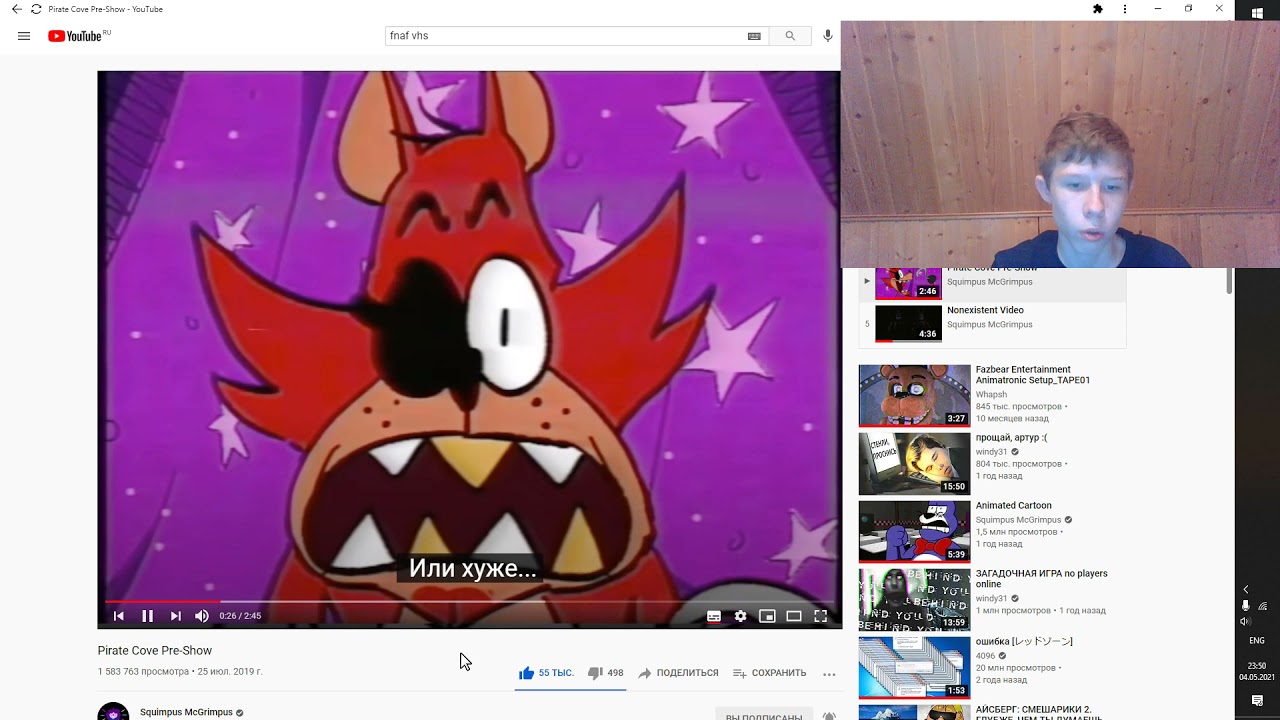This screenshot has width=1280, height=720.
Task: Open video player settings gear
Action: [x=740, y=616]
